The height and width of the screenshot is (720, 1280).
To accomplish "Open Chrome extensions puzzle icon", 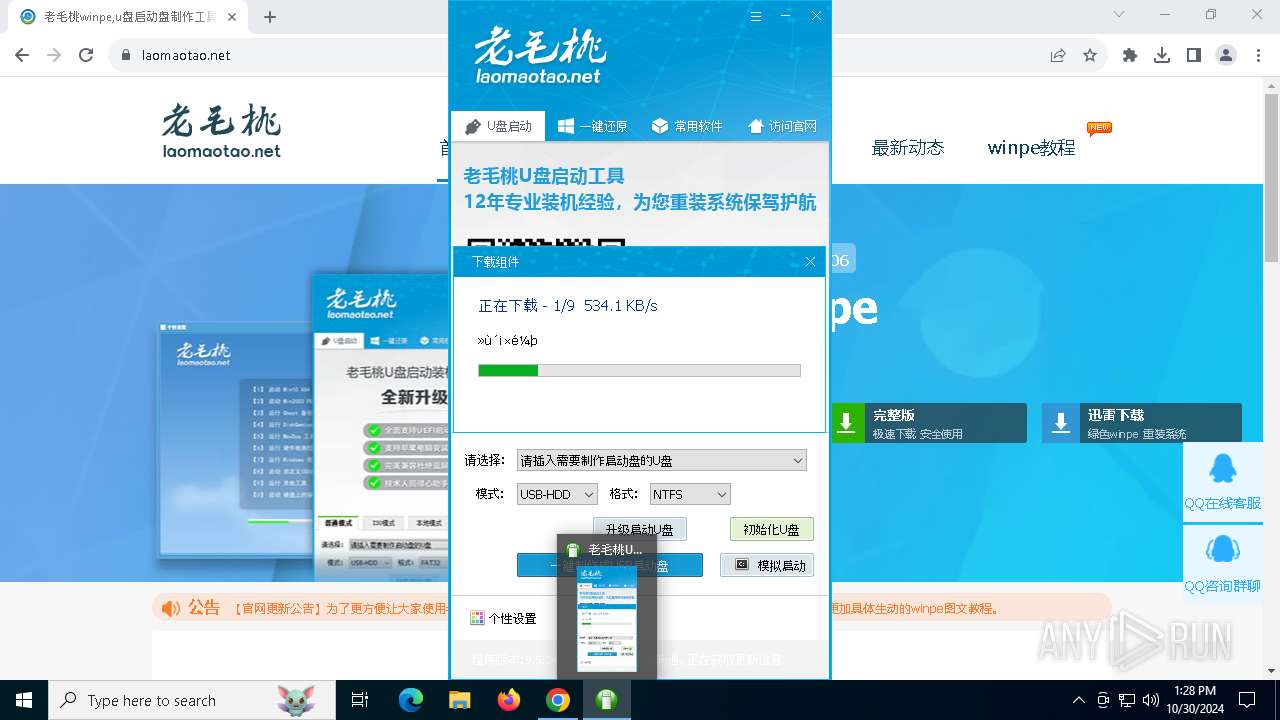I will (x=1130, y=55).
